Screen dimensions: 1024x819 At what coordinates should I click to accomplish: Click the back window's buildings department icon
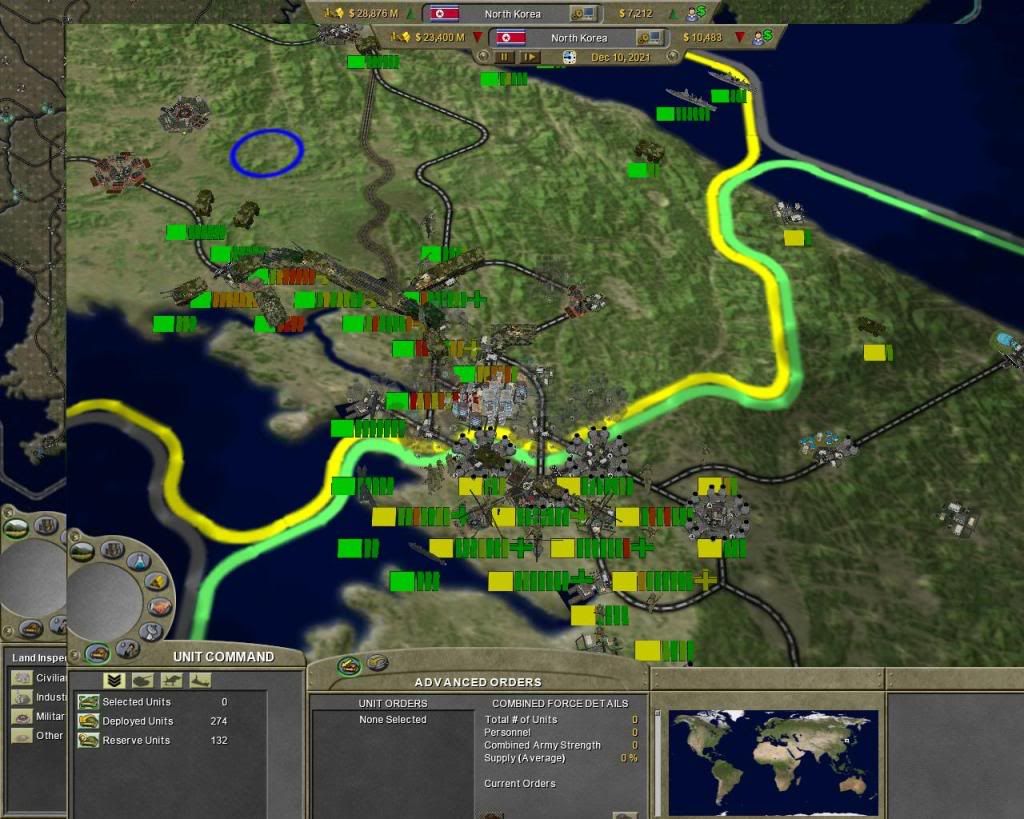pos(46,525)
